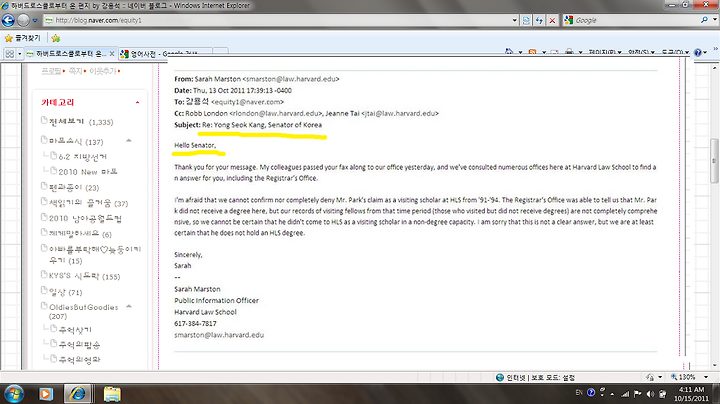Open the Windows Start button
The image size is (720, 404).
tap(14, 394)
